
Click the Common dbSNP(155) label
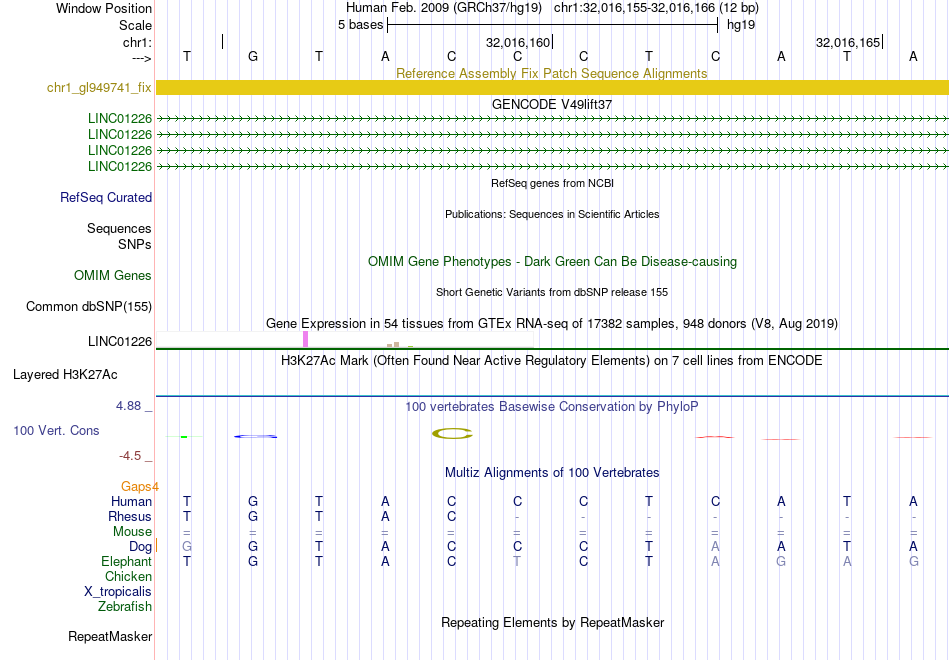pyautogui.click(x=89, y=307)
